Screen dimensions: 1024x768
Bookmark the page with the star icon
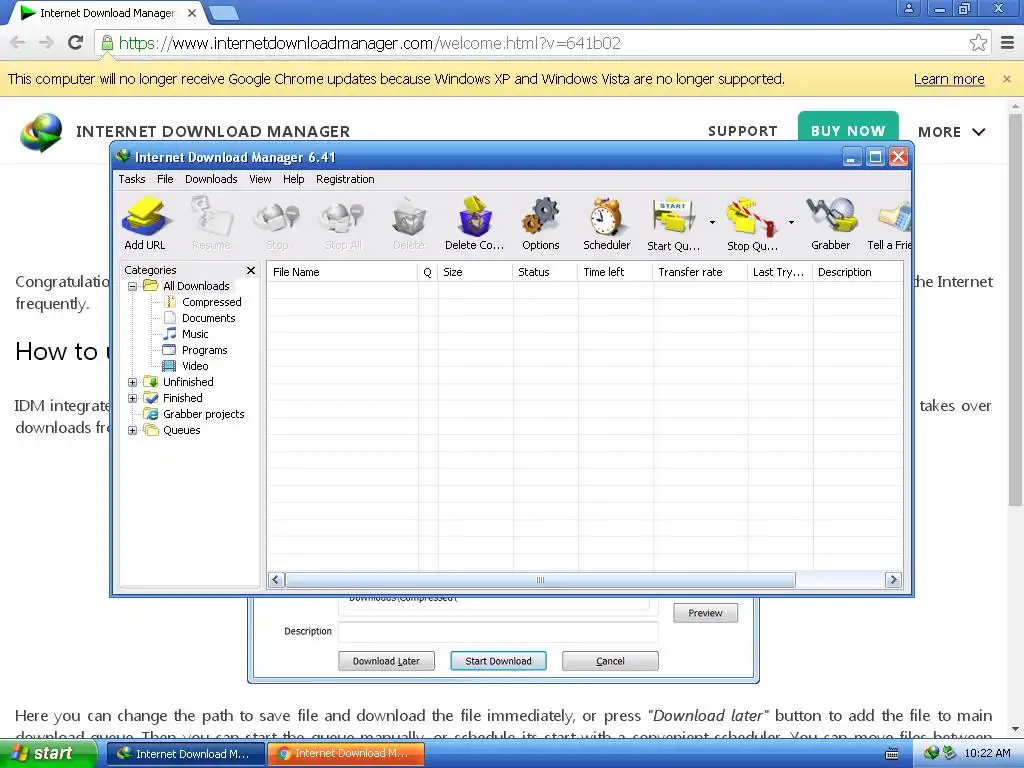click(x=978, y=43)
